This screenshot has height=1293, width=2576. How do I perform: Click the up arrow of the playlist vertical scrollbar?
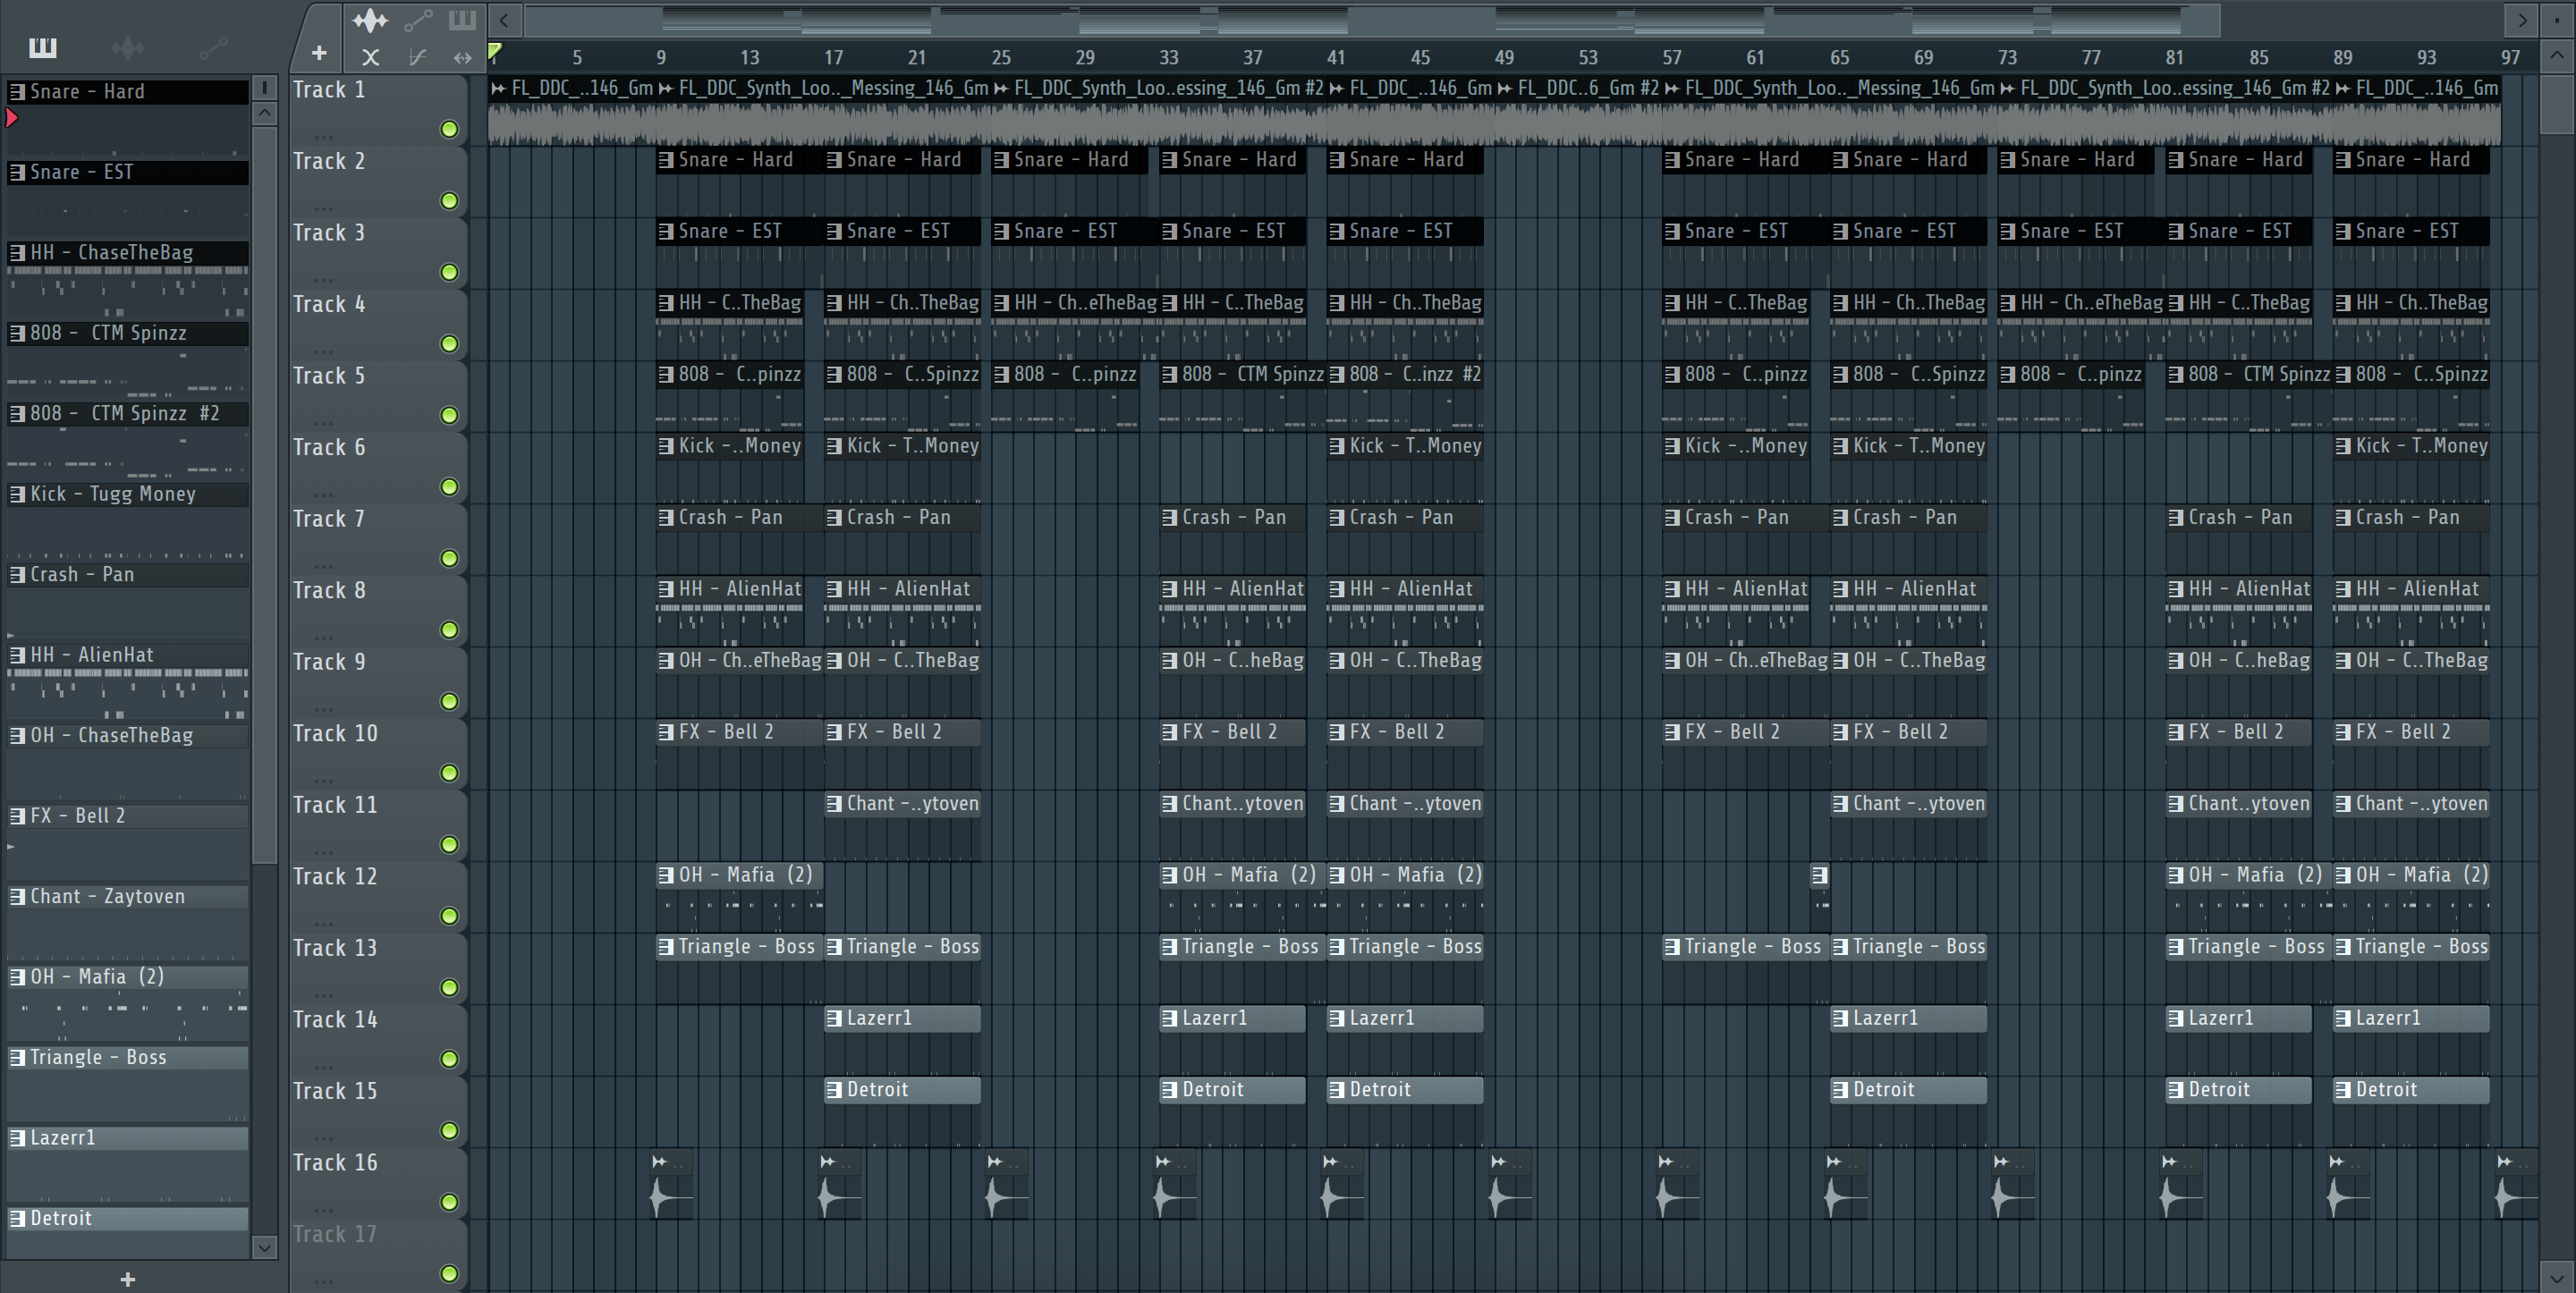tap(2557, 56)
